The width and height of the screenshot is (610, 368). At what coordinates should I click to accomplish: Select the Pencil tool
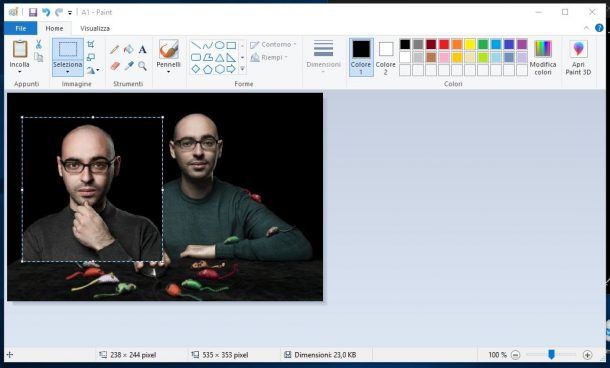pyautogui.click(x=114, y=49)
